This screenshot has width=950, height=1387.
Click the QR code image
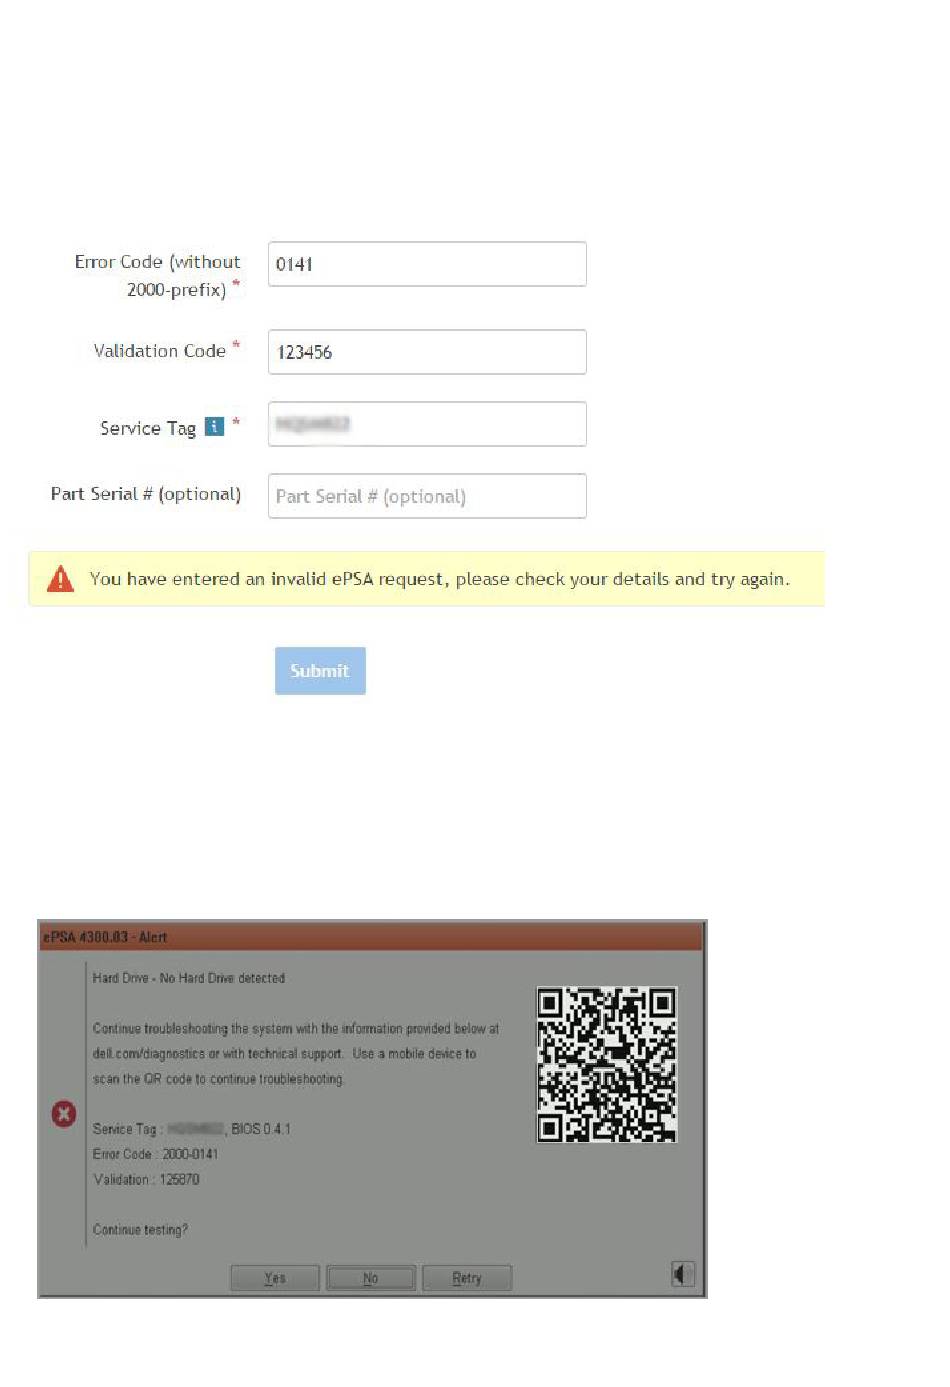tap(607, 1065)
